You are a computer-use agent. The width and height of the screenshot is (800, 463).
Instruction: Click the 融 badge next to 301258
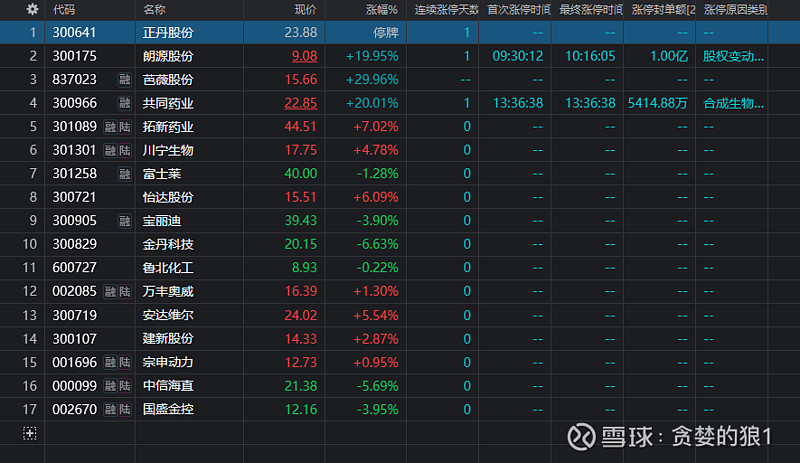coord(124,174)
